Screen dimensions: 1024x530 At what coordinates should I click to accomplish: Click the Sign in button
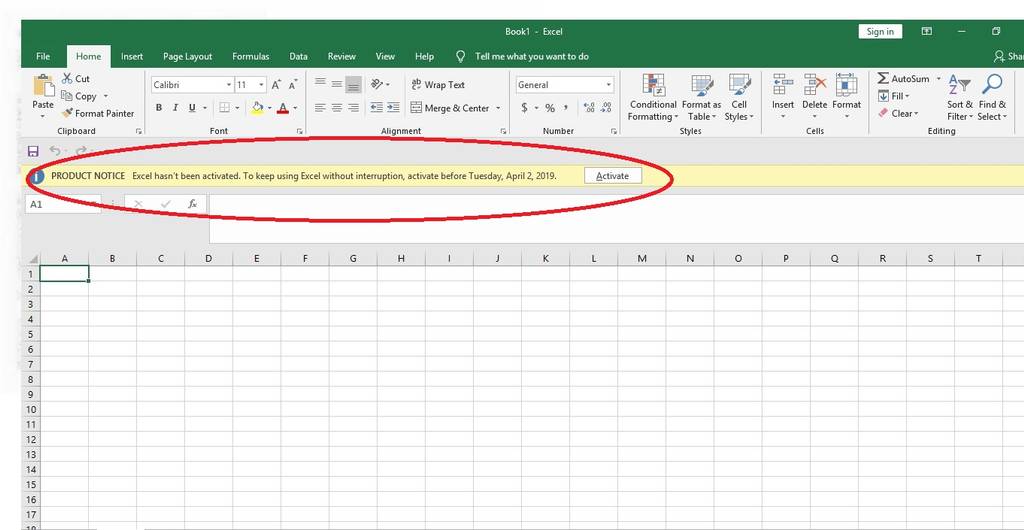point(880,31)
